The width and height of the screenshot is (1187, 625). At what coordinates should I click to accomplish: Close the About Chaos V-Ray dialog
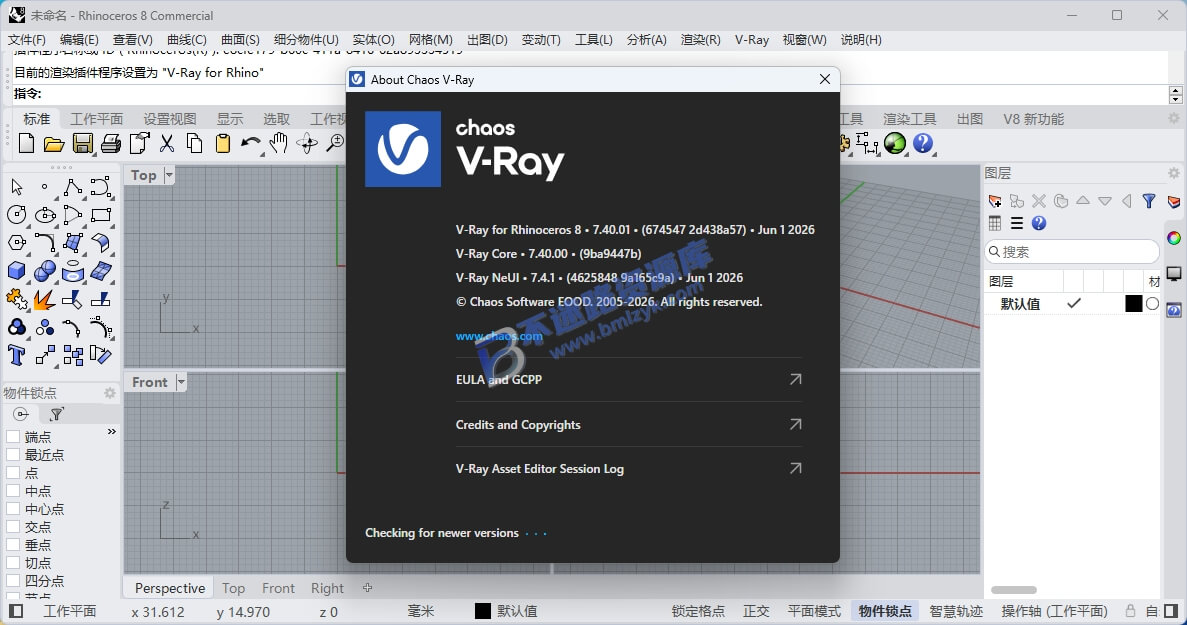tap(824, 79)
